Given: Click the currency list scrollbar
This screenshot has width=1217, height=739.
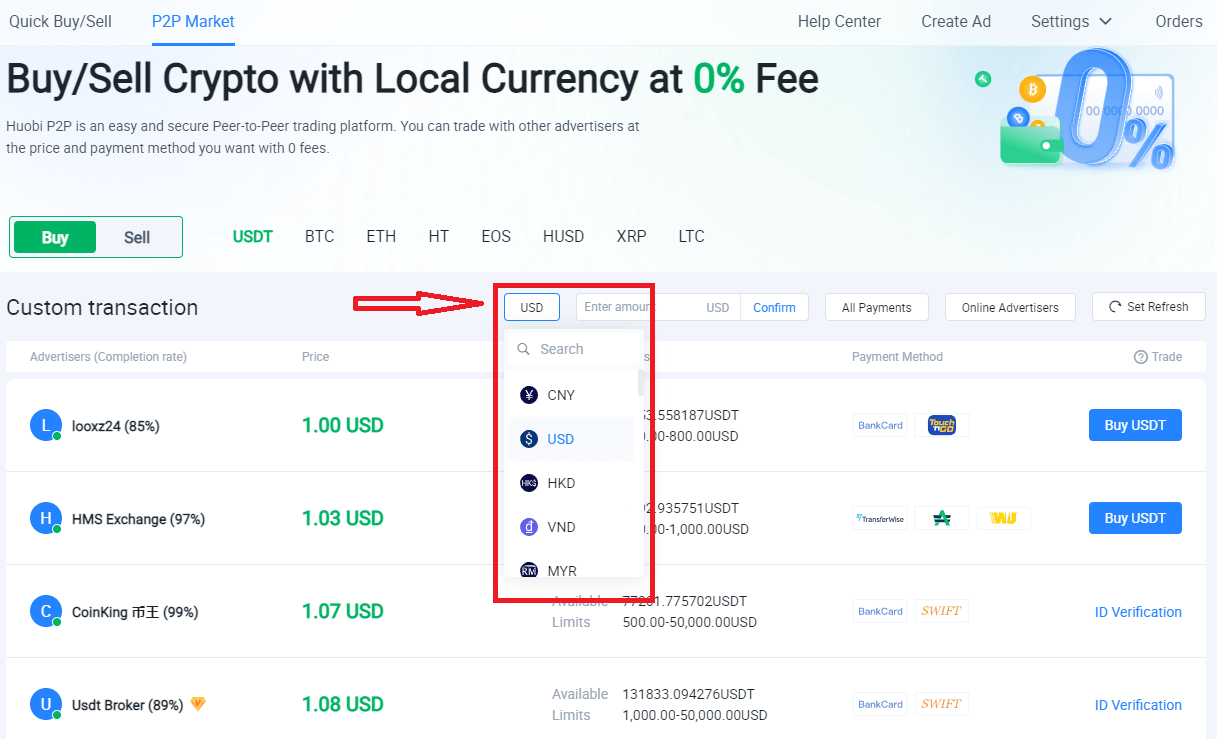Looking at the screenshot, I should point(641,382).
